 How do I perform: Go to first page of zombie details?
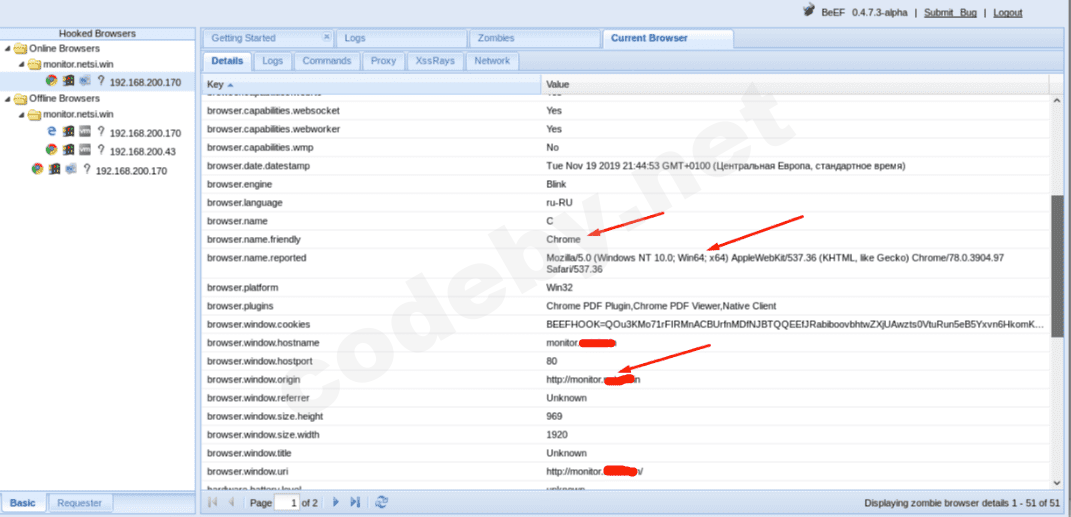coord(212,503)
